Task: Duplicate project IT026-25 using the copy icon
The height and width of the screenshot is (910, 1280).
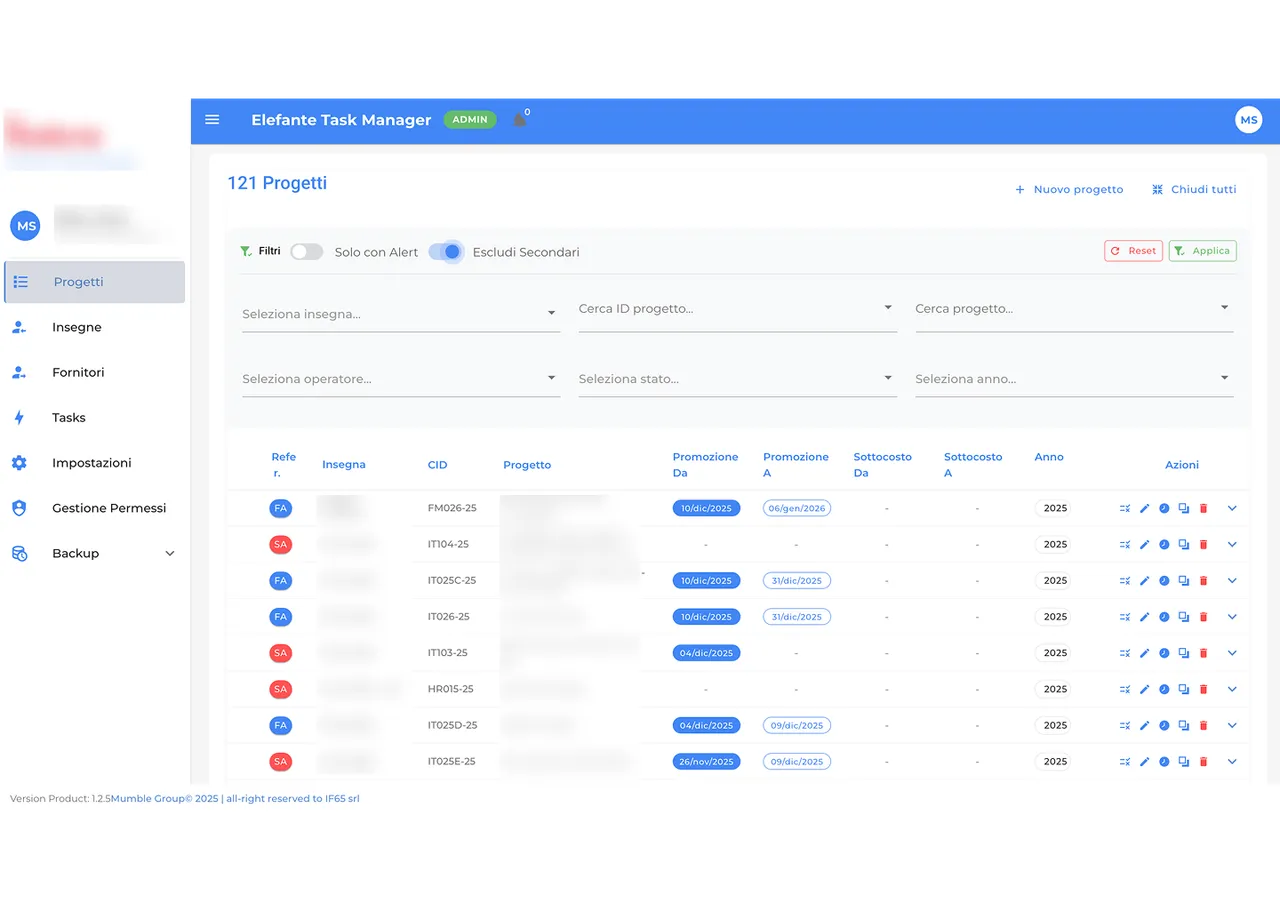Action: coord(1184,616)
